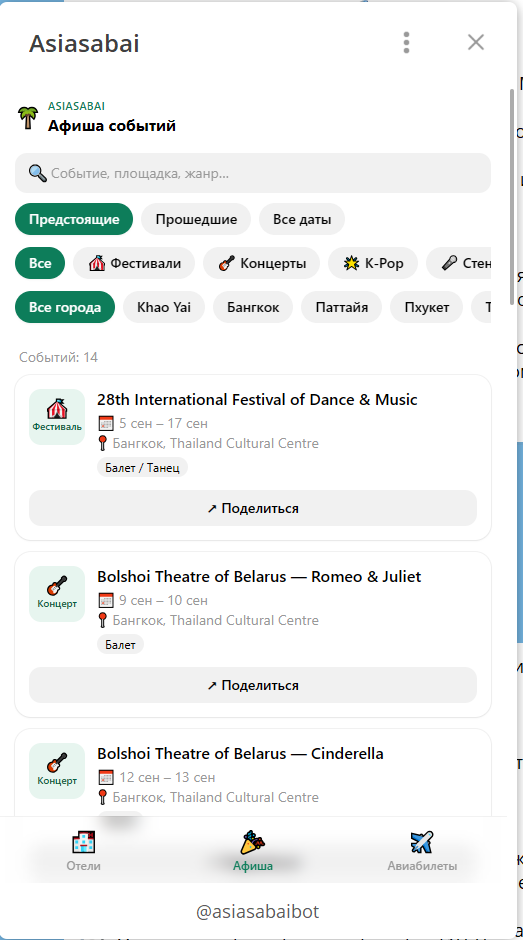Click the palm tree logo icon

click(27, 117)
